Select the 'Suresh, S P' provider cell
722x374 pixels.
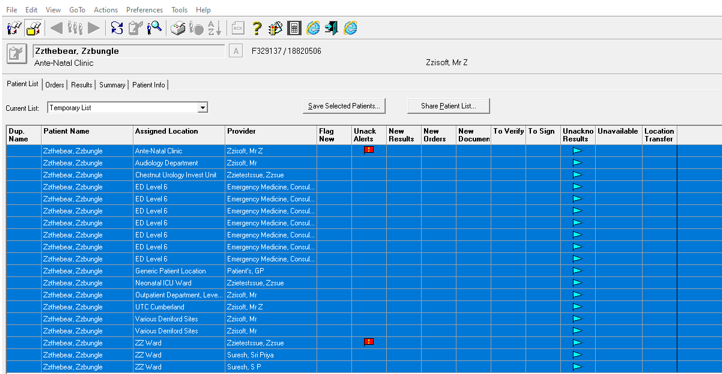[271, 367]
